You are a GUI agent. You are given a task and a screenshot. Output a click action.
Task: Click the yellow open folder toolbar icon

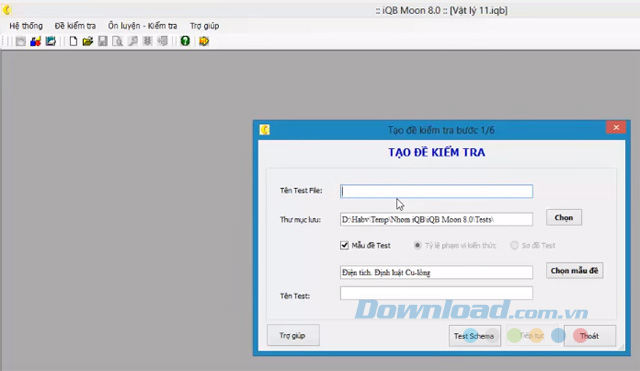pyautogui.click(x=87, y=41)
